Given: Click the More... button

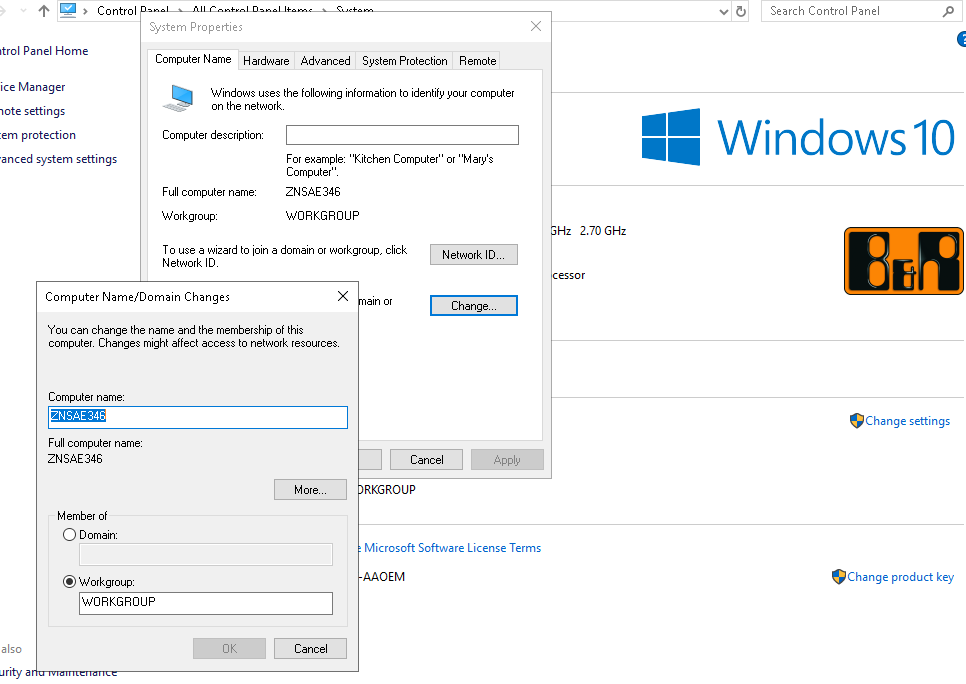Looking at the screenshot, I should [x=310, y=490].
